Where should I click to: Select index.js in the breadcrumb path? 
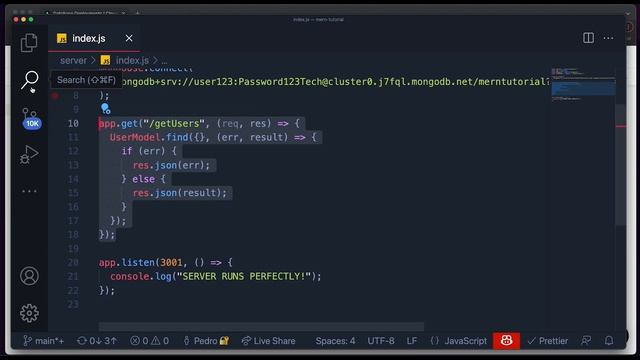[132, 60]
